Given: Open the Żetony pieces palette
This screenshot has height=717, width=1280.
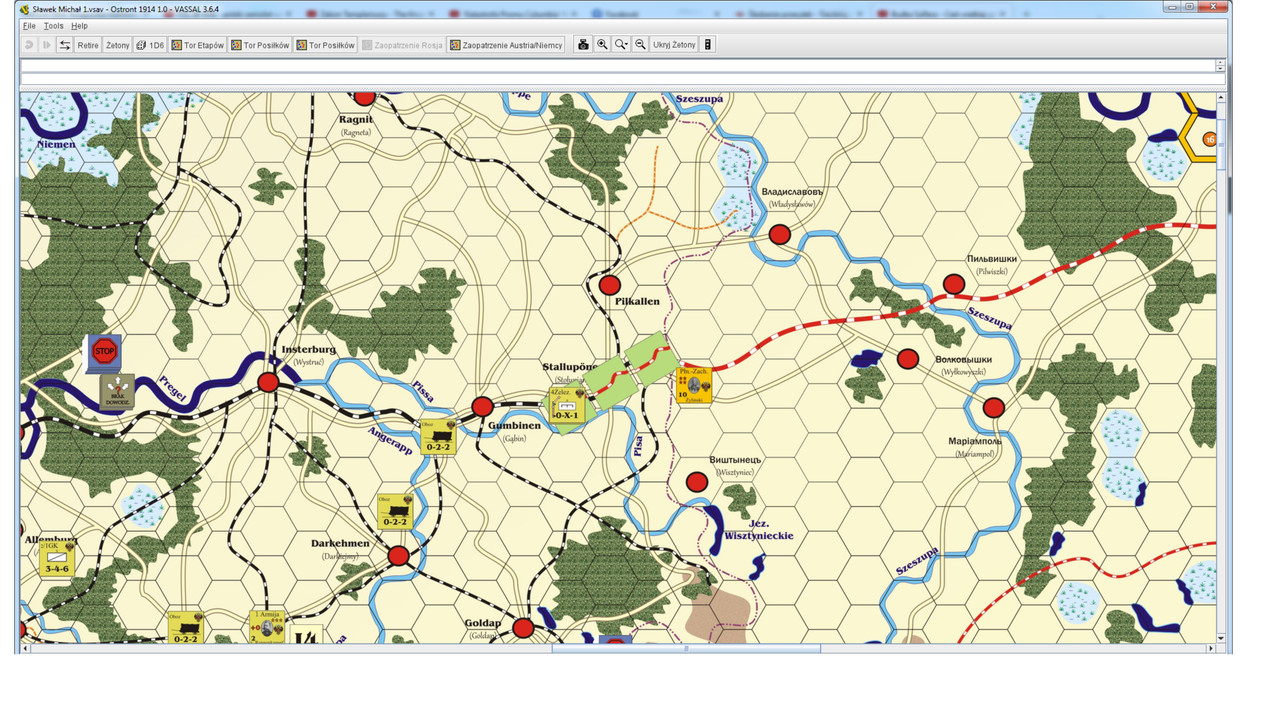Looking at the screenshot, I should 118,45.
